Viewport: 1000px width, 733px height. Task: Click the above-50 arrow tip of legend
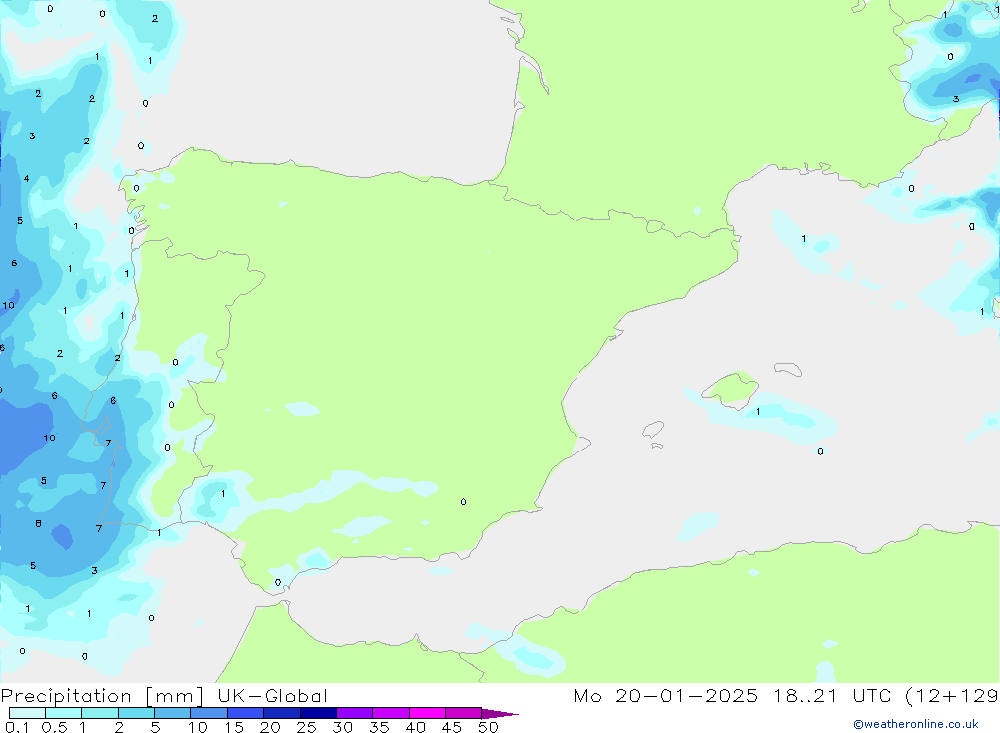coord(500,714)
